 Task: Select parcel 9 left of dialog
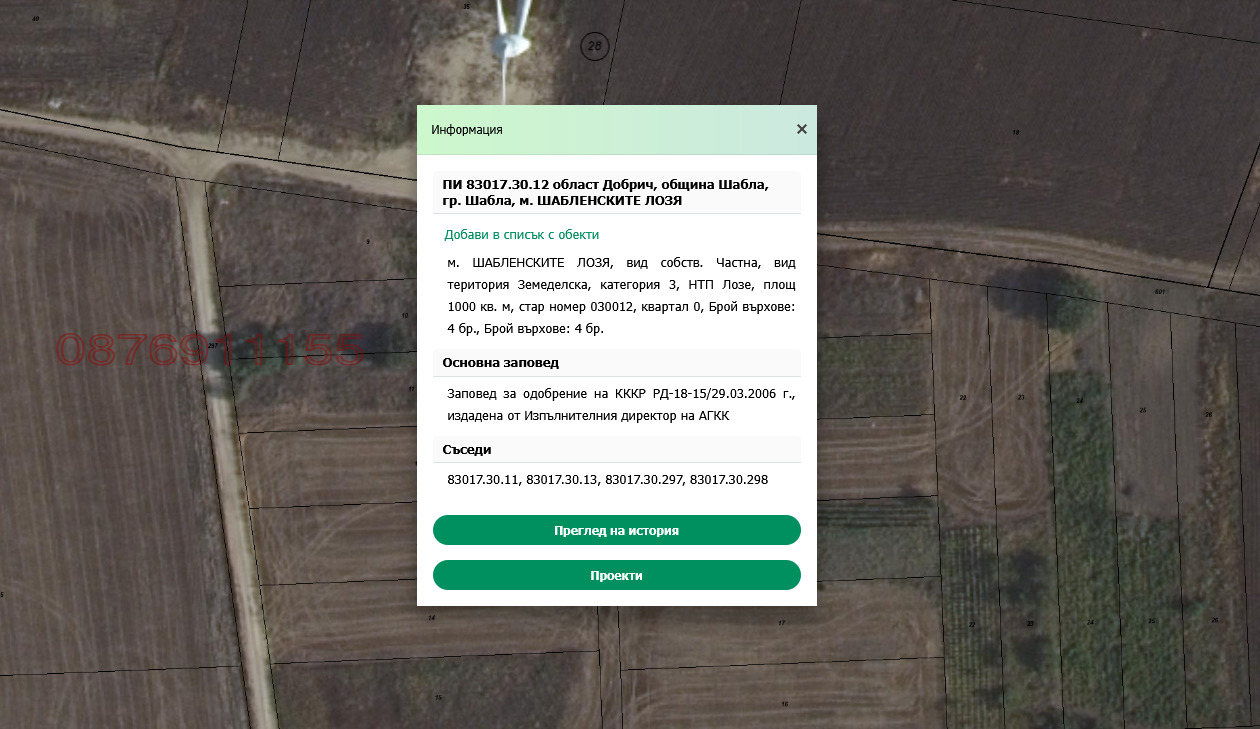click(x=368, y=242)
